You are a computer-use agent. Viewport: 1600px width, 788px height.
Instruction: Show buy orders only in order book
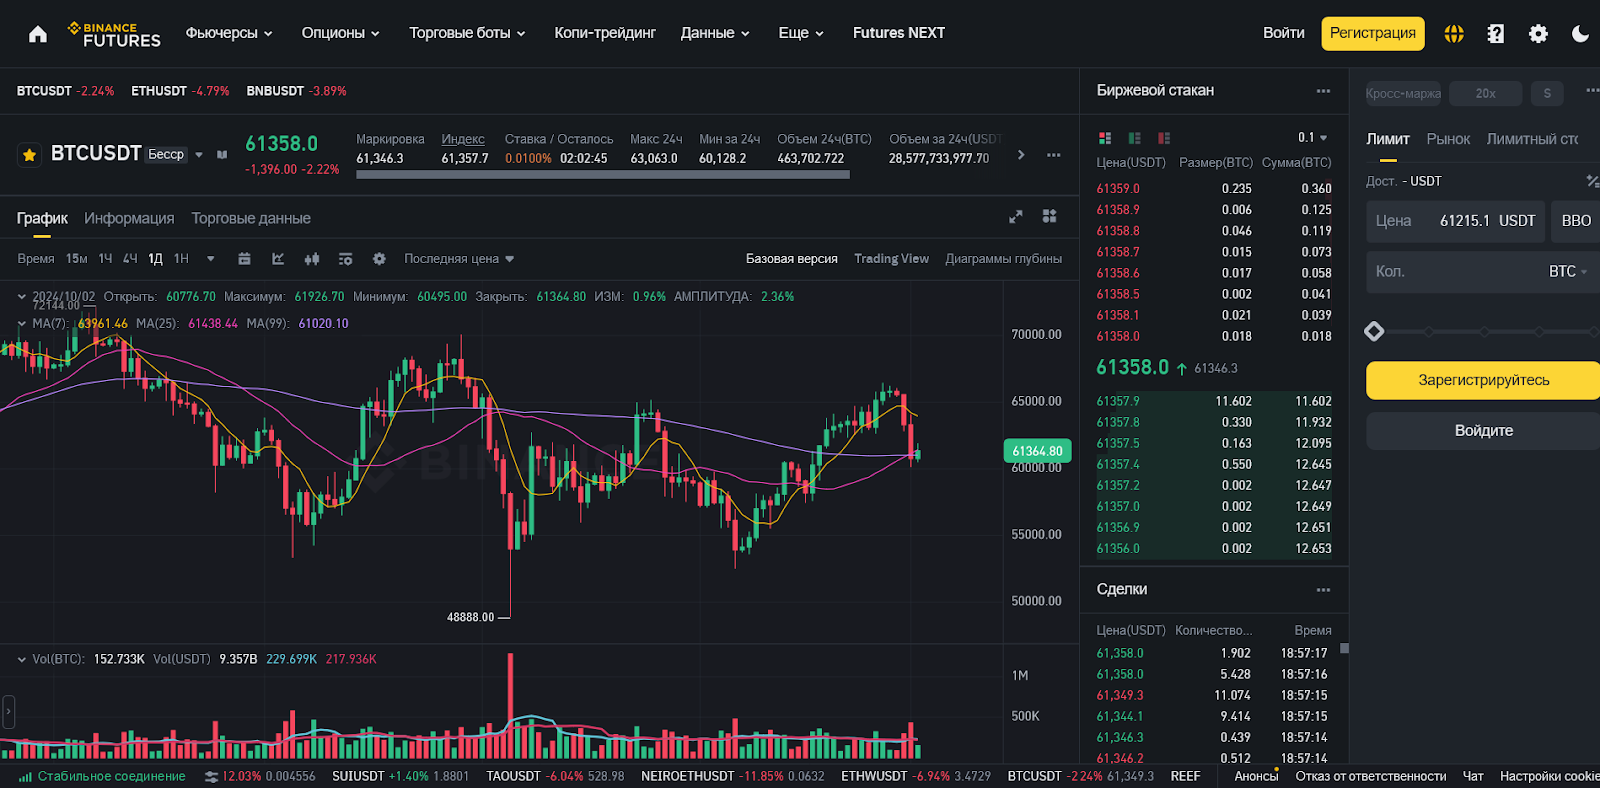1134,138
